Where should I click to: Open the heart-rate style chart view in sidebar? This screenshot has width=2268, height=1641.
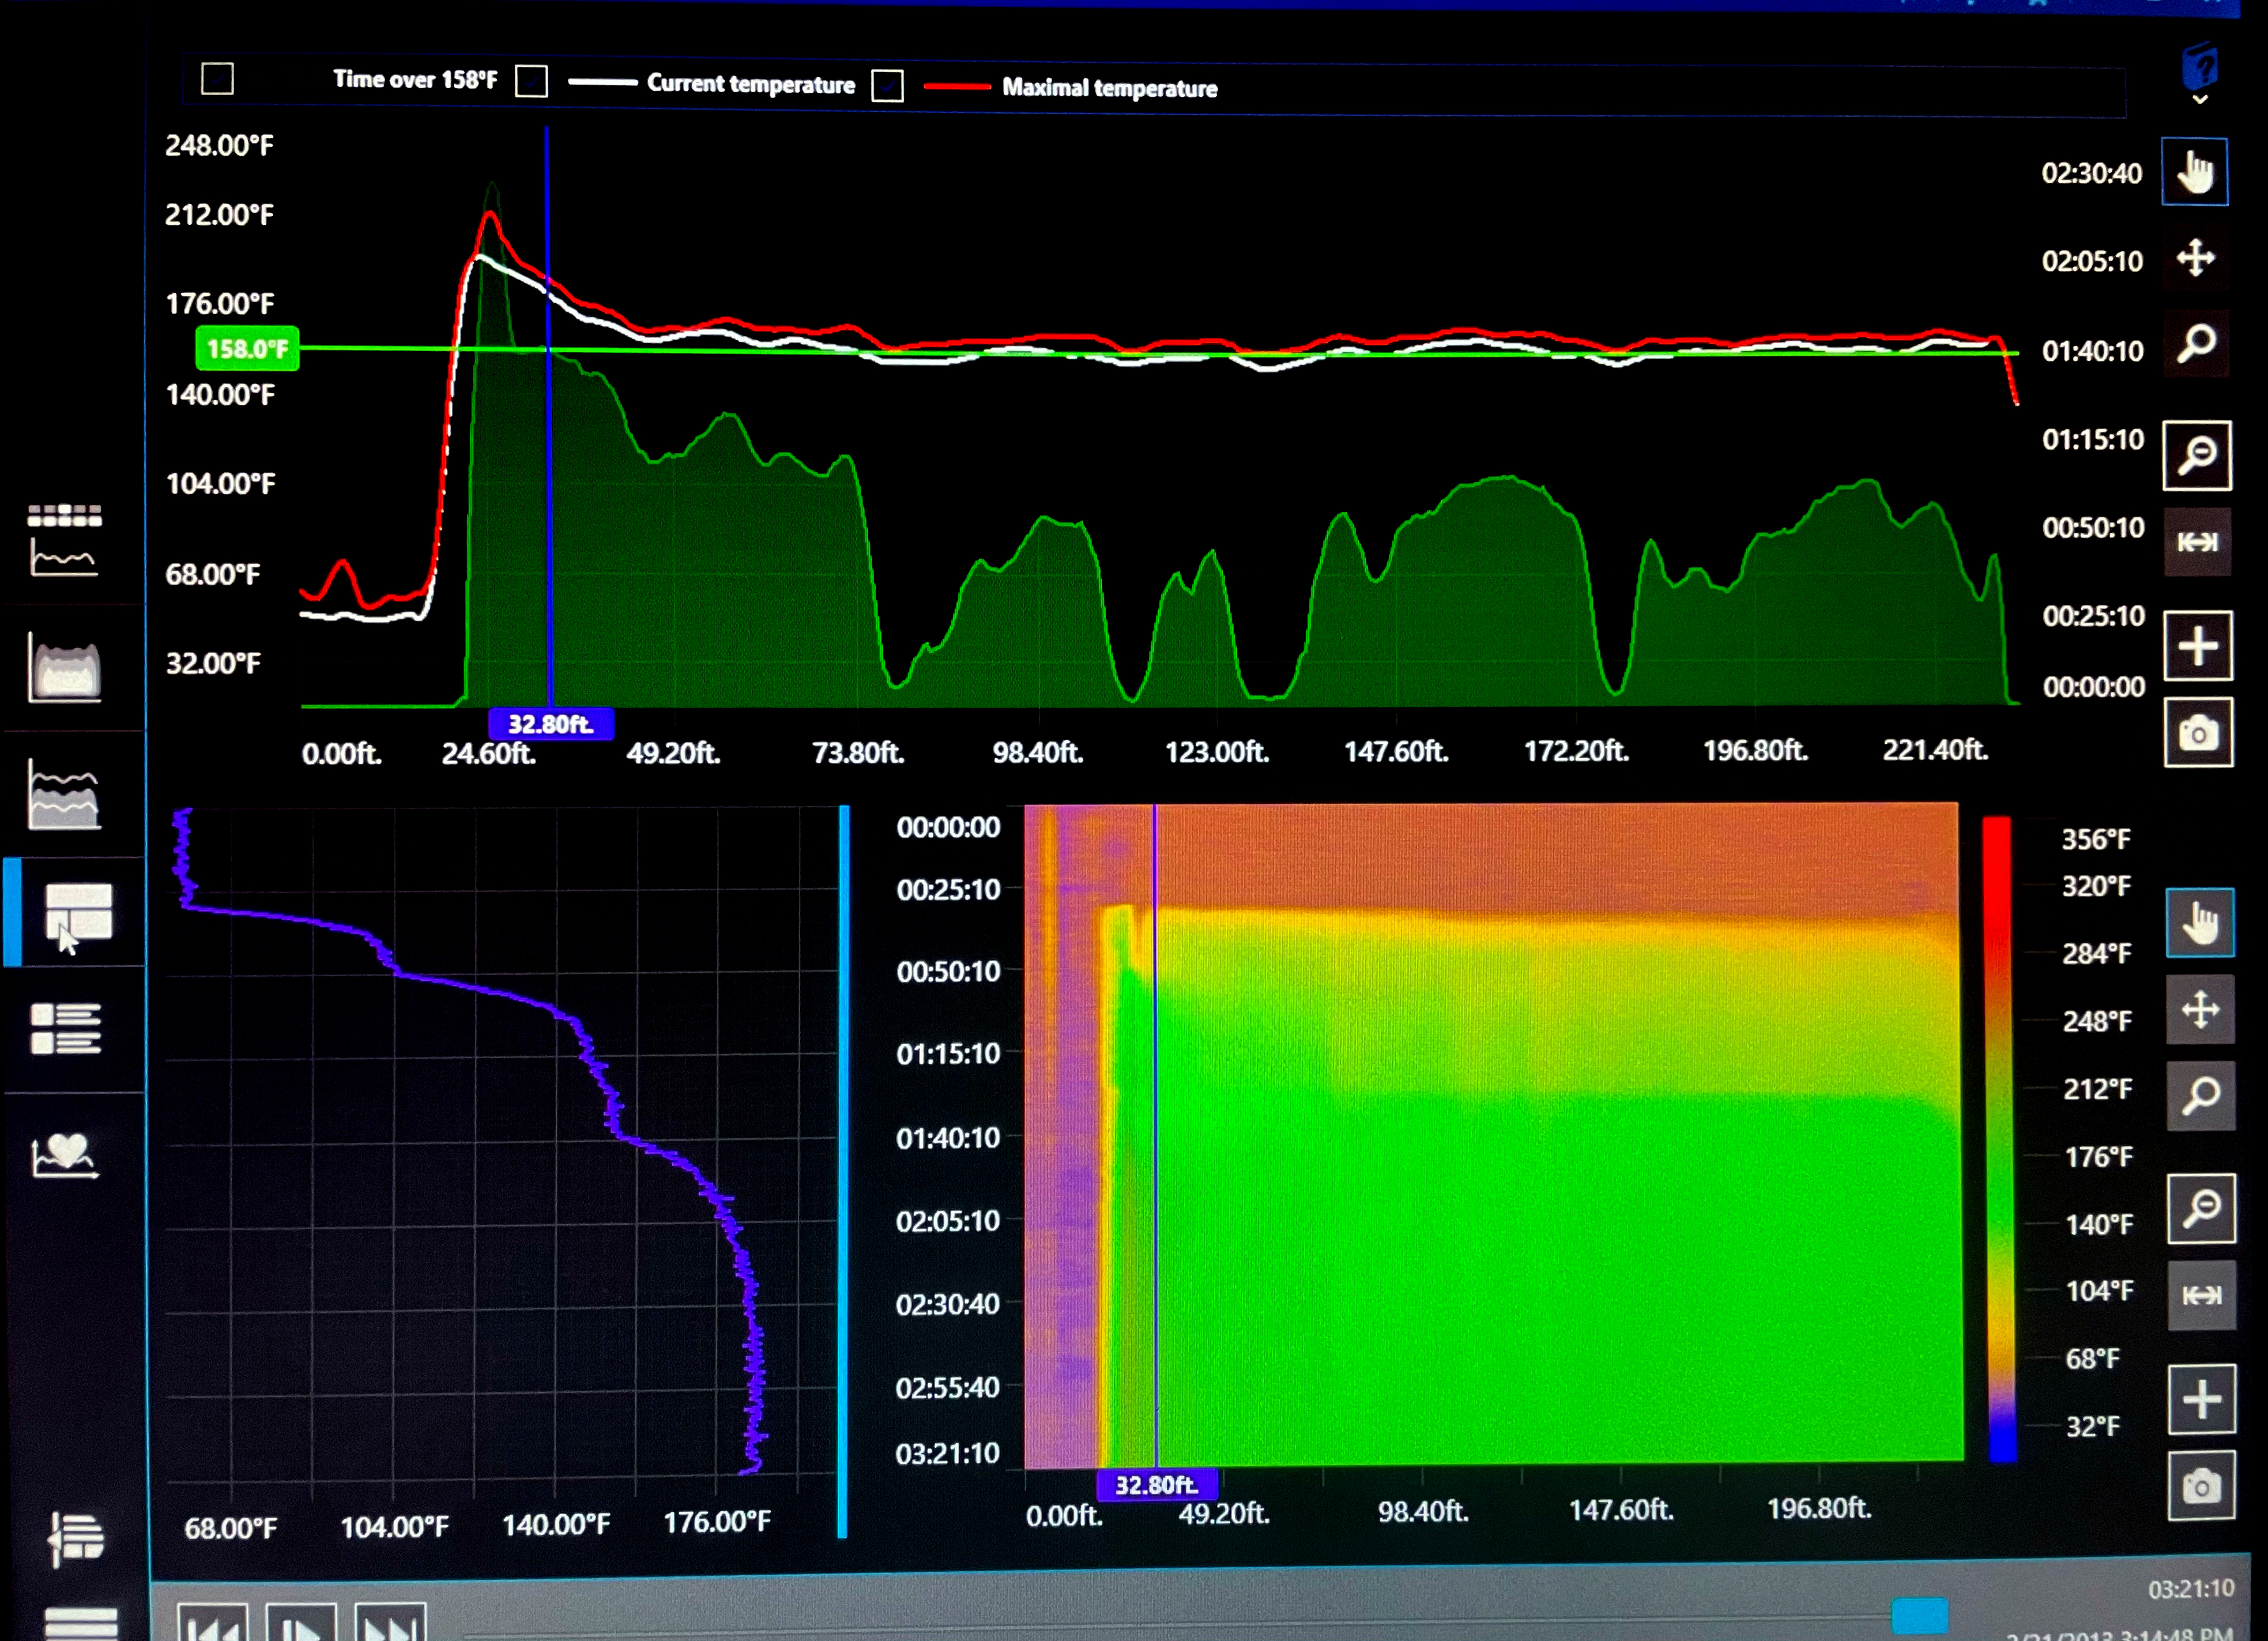click(x=64, y=1156)
